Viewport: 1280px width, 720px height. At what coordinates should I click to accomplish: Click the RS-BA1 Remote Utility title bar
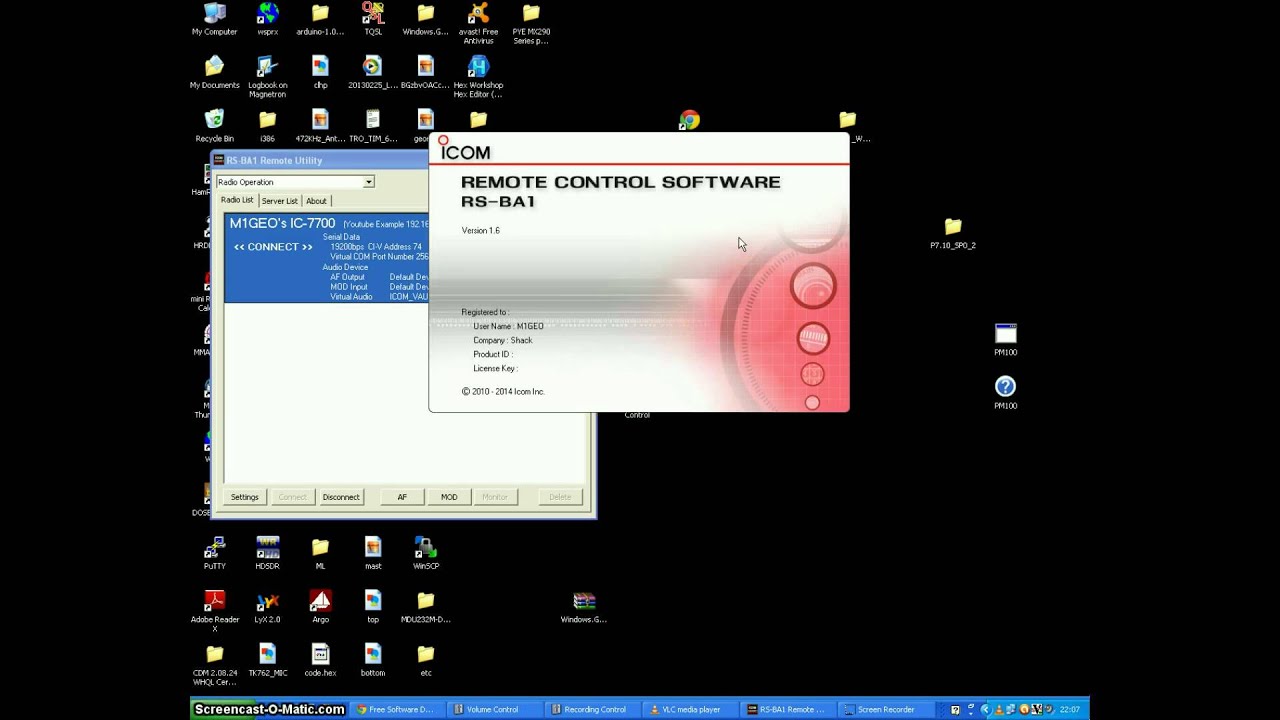[x=320, y=160]
